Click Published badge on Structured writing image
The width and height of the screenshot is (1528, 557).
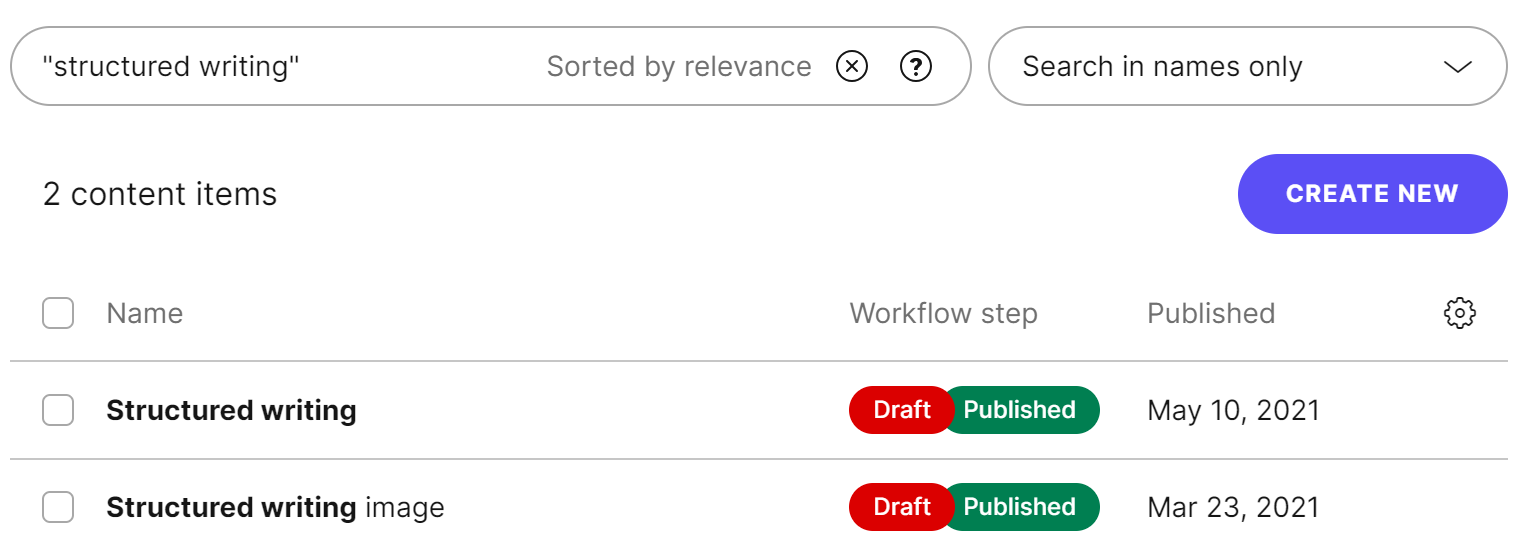click(1022, 507)
